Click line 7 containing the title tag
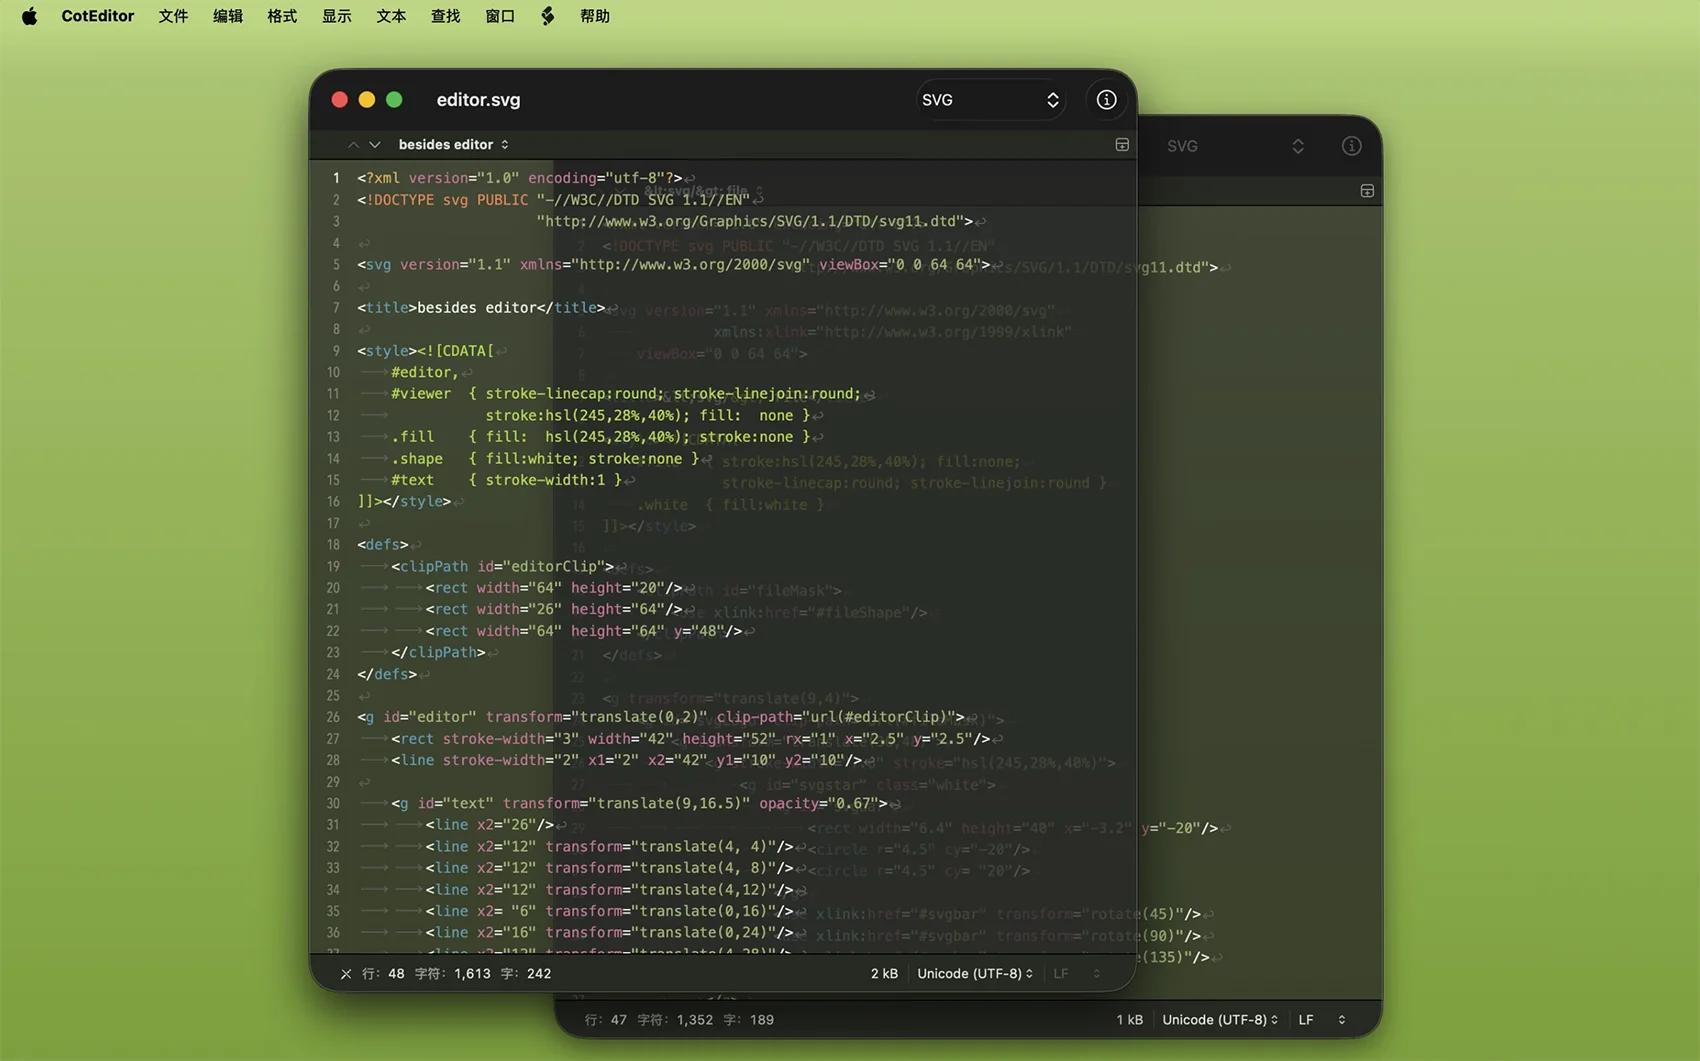 click(x=481, y=308)
